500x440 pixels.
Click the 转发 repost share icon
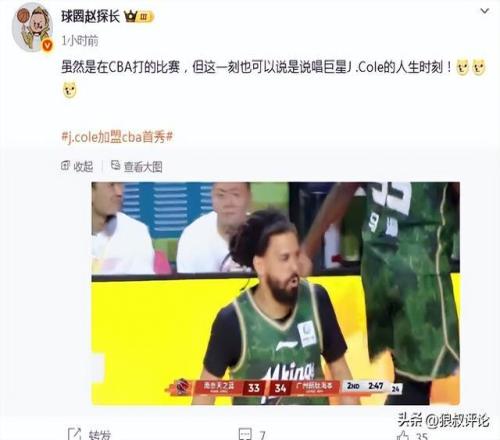(x=74, y=433)
